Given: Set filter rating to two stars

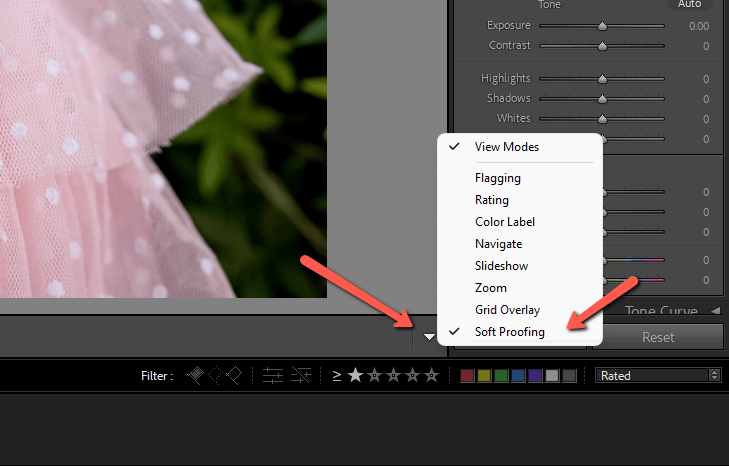Looking at the screenshot, I should click(375, 375).
